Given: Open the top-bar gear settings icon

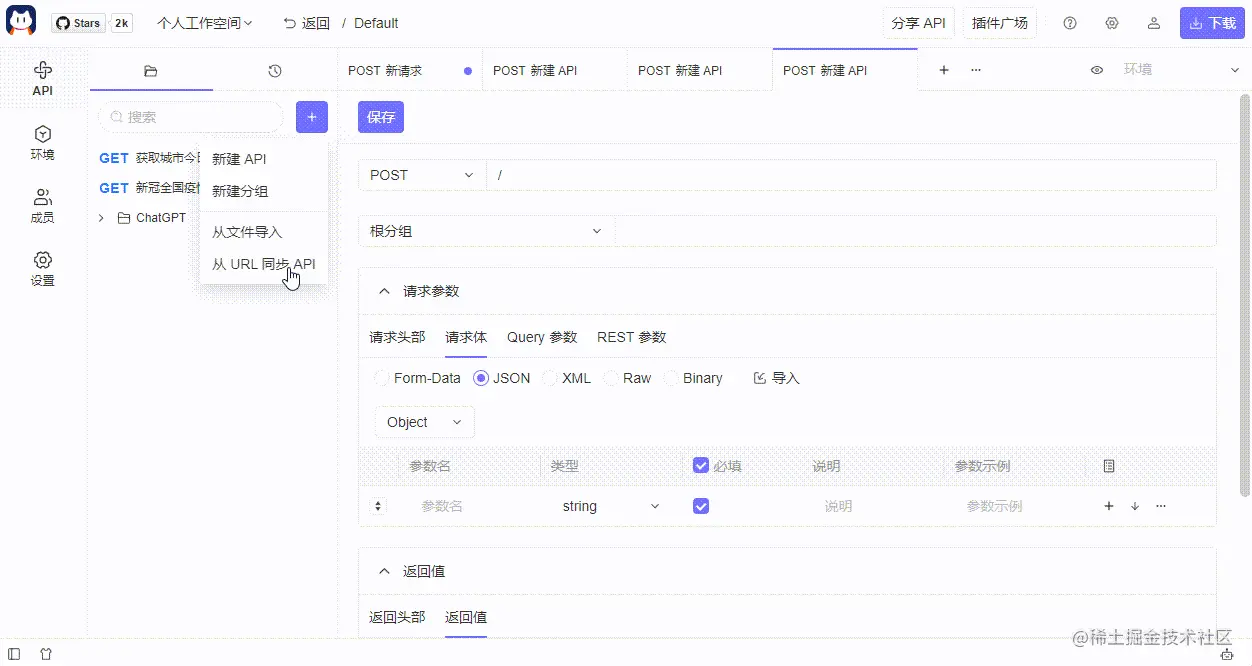Looking at the screenshot, I should [1112, 23].
